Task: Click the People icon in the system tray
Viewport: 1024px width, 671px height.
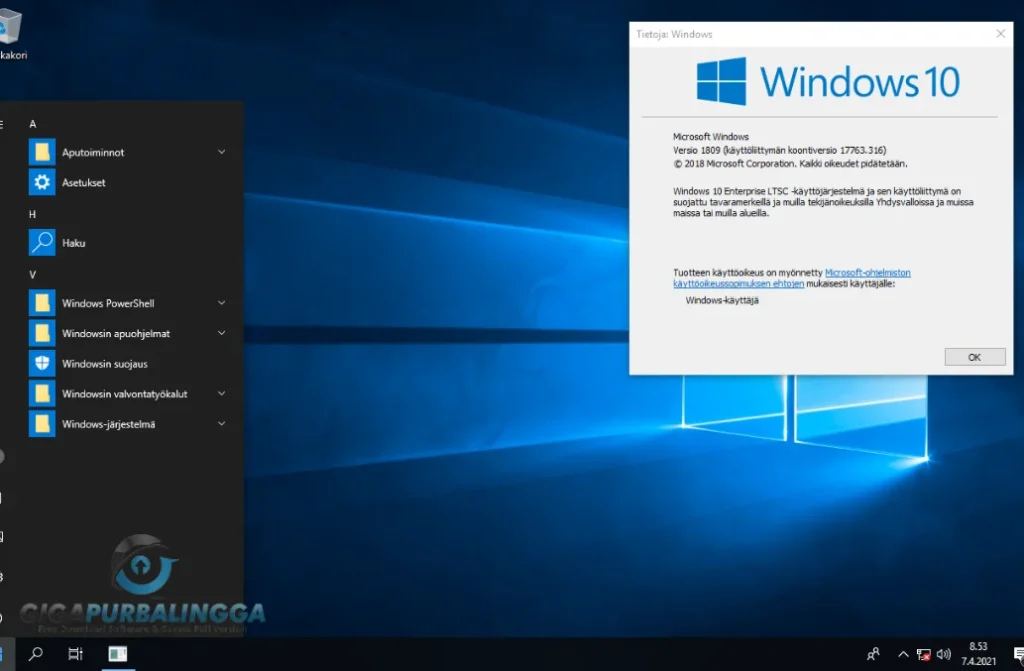Action: (872, 655)
